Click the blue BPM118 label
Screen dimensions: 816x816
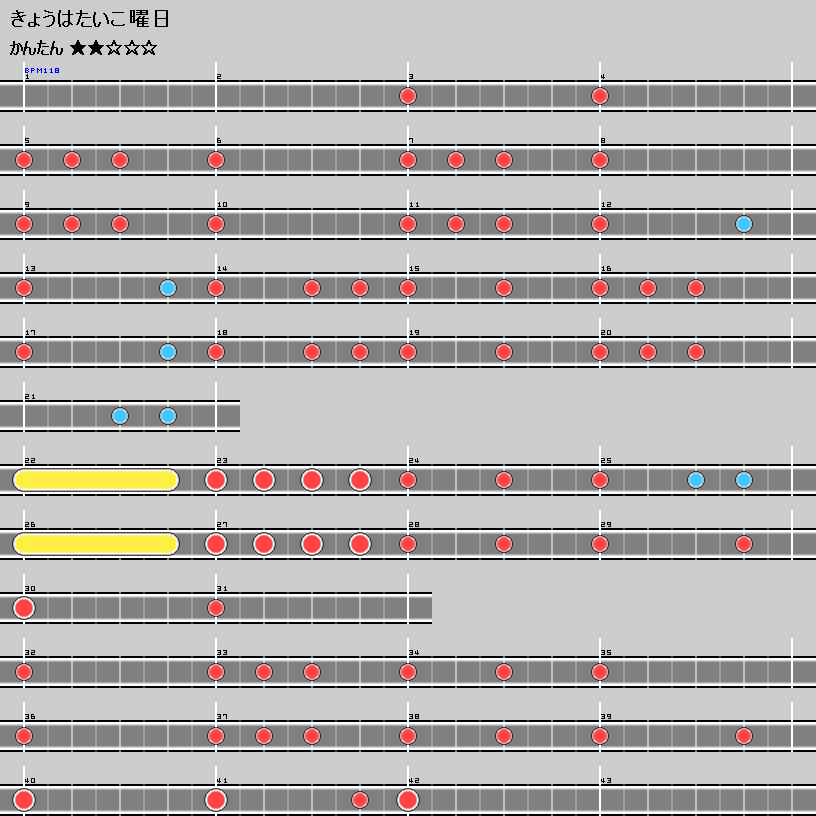point(42,71)
